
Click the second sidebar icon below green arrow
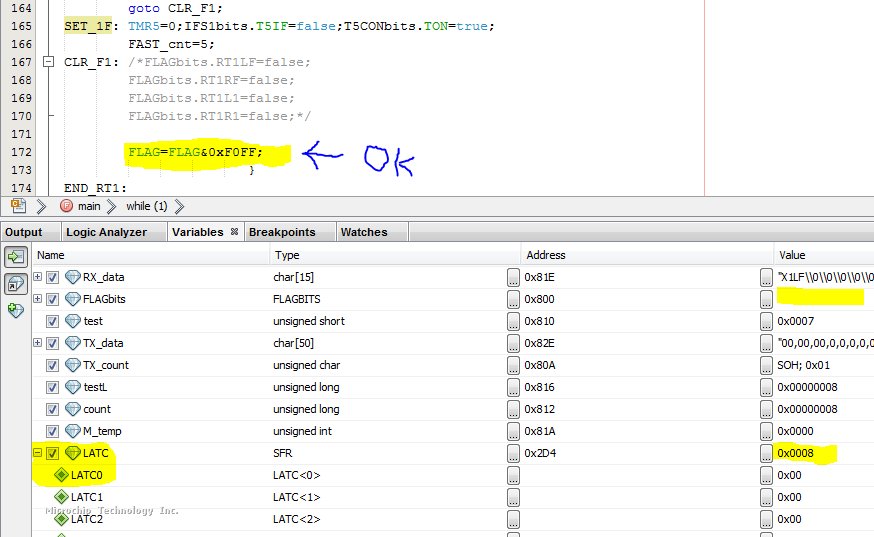click(x=16, y=283)
